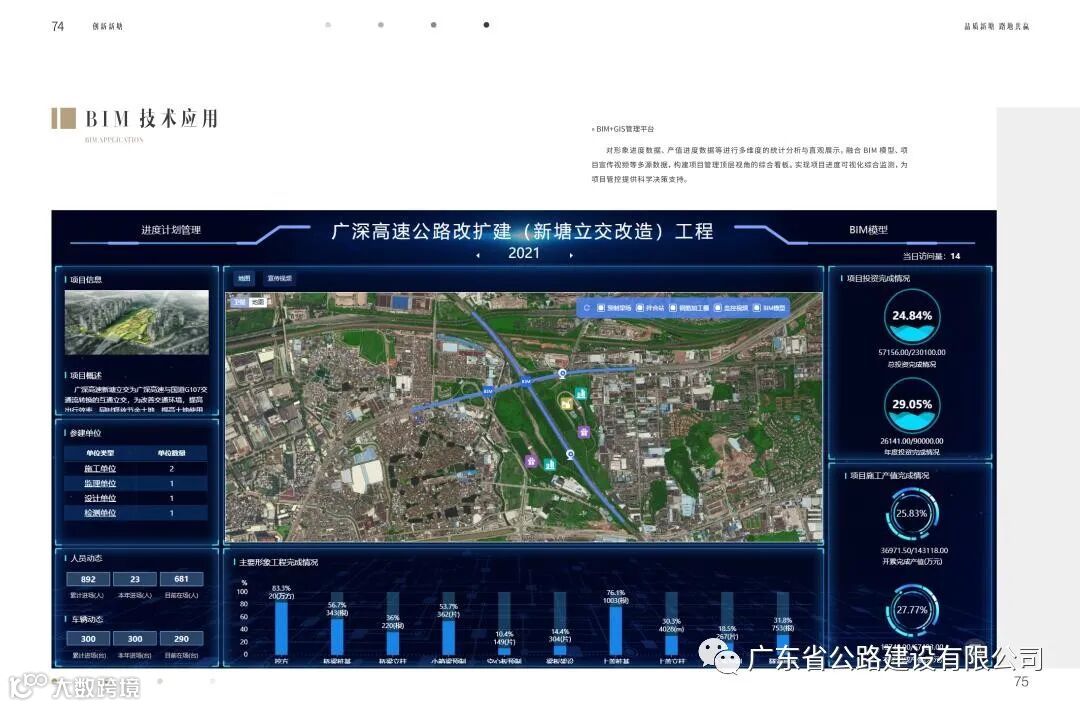Click the 监理单位 row in the 参建单位 table
The height and width of the screenshot is (707, 1080).
pyautogui.click(x=136, y=483)
